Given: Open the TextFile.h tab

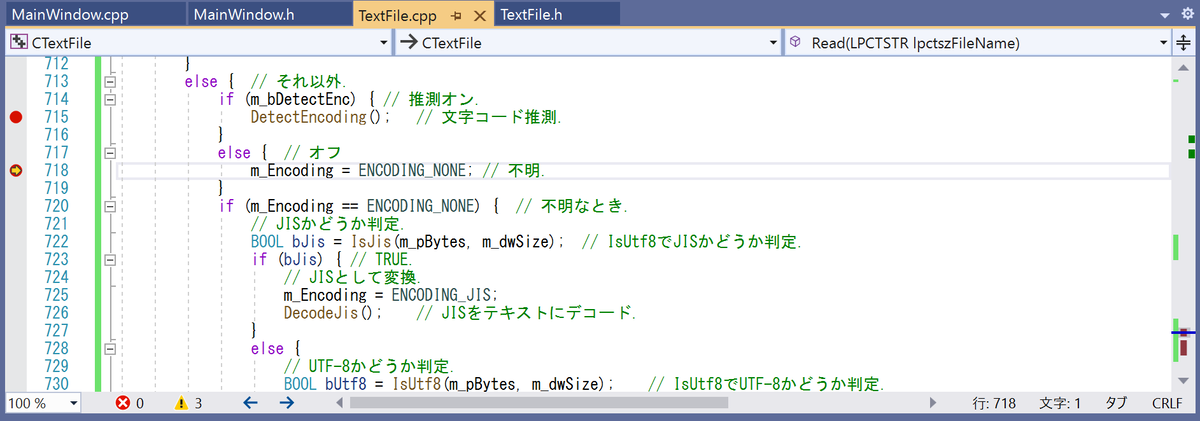Looking at the screenshot, I should 530,15.
